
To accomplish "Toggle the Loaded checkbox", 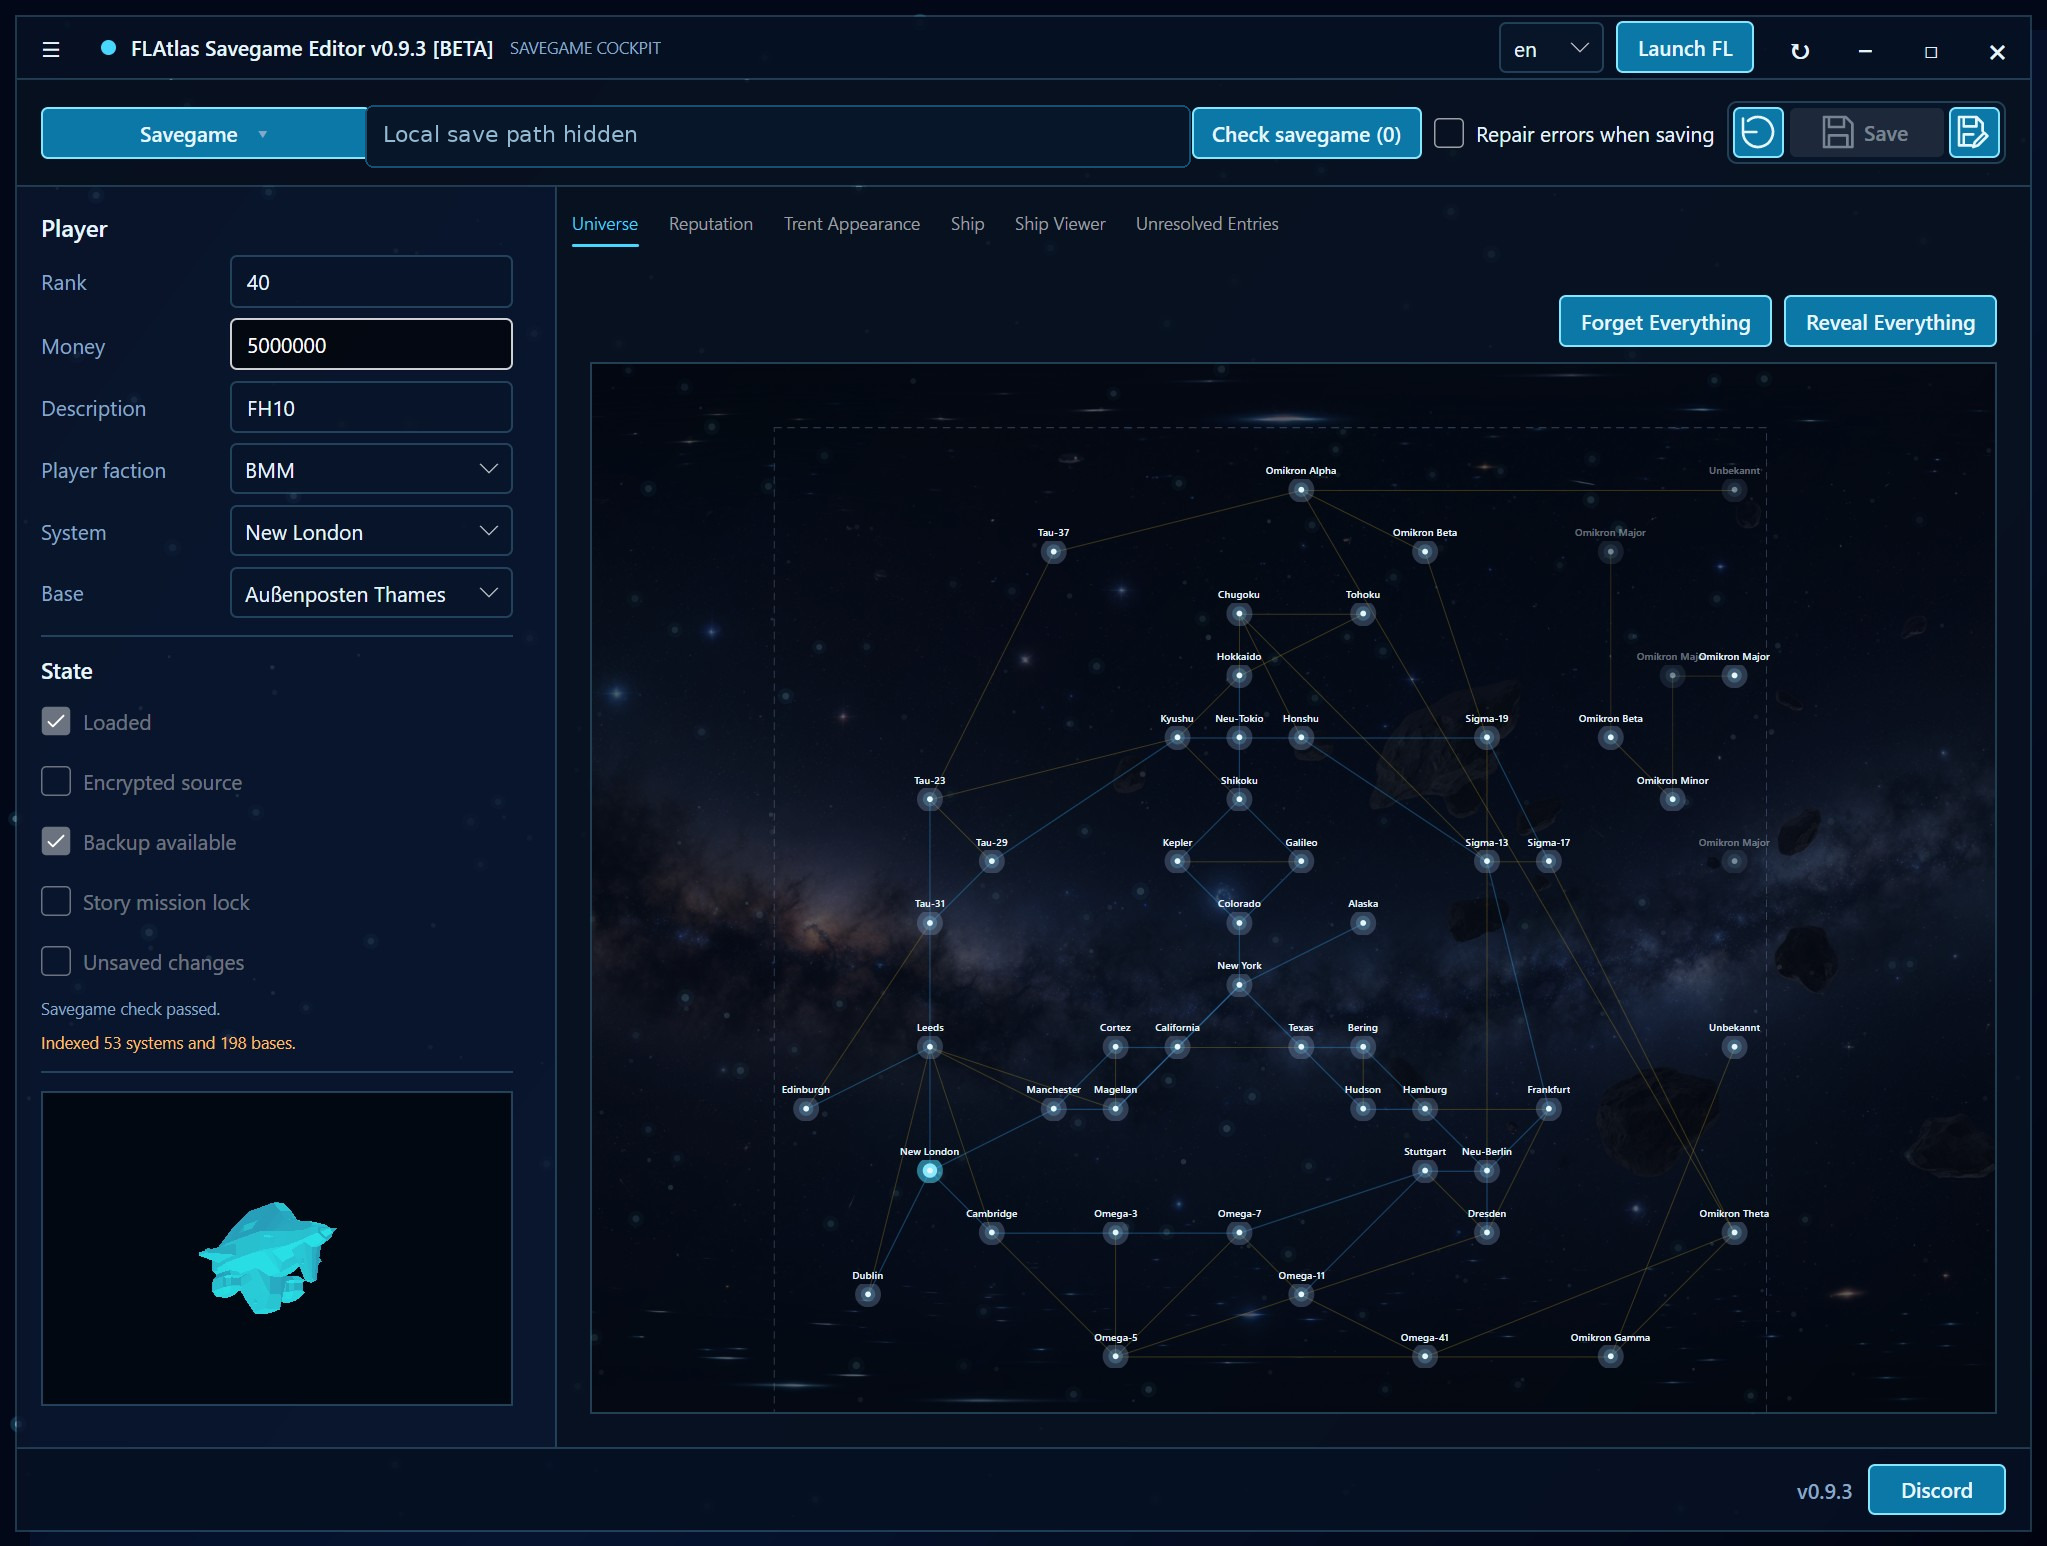I will [x=56, y=721].
